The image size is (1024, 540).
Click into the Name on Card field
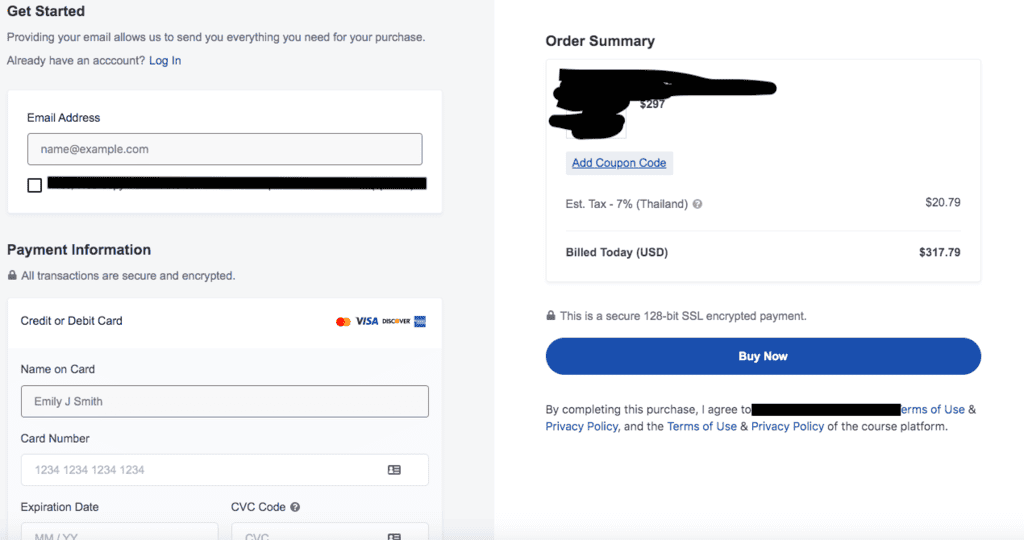coord(224,401)
